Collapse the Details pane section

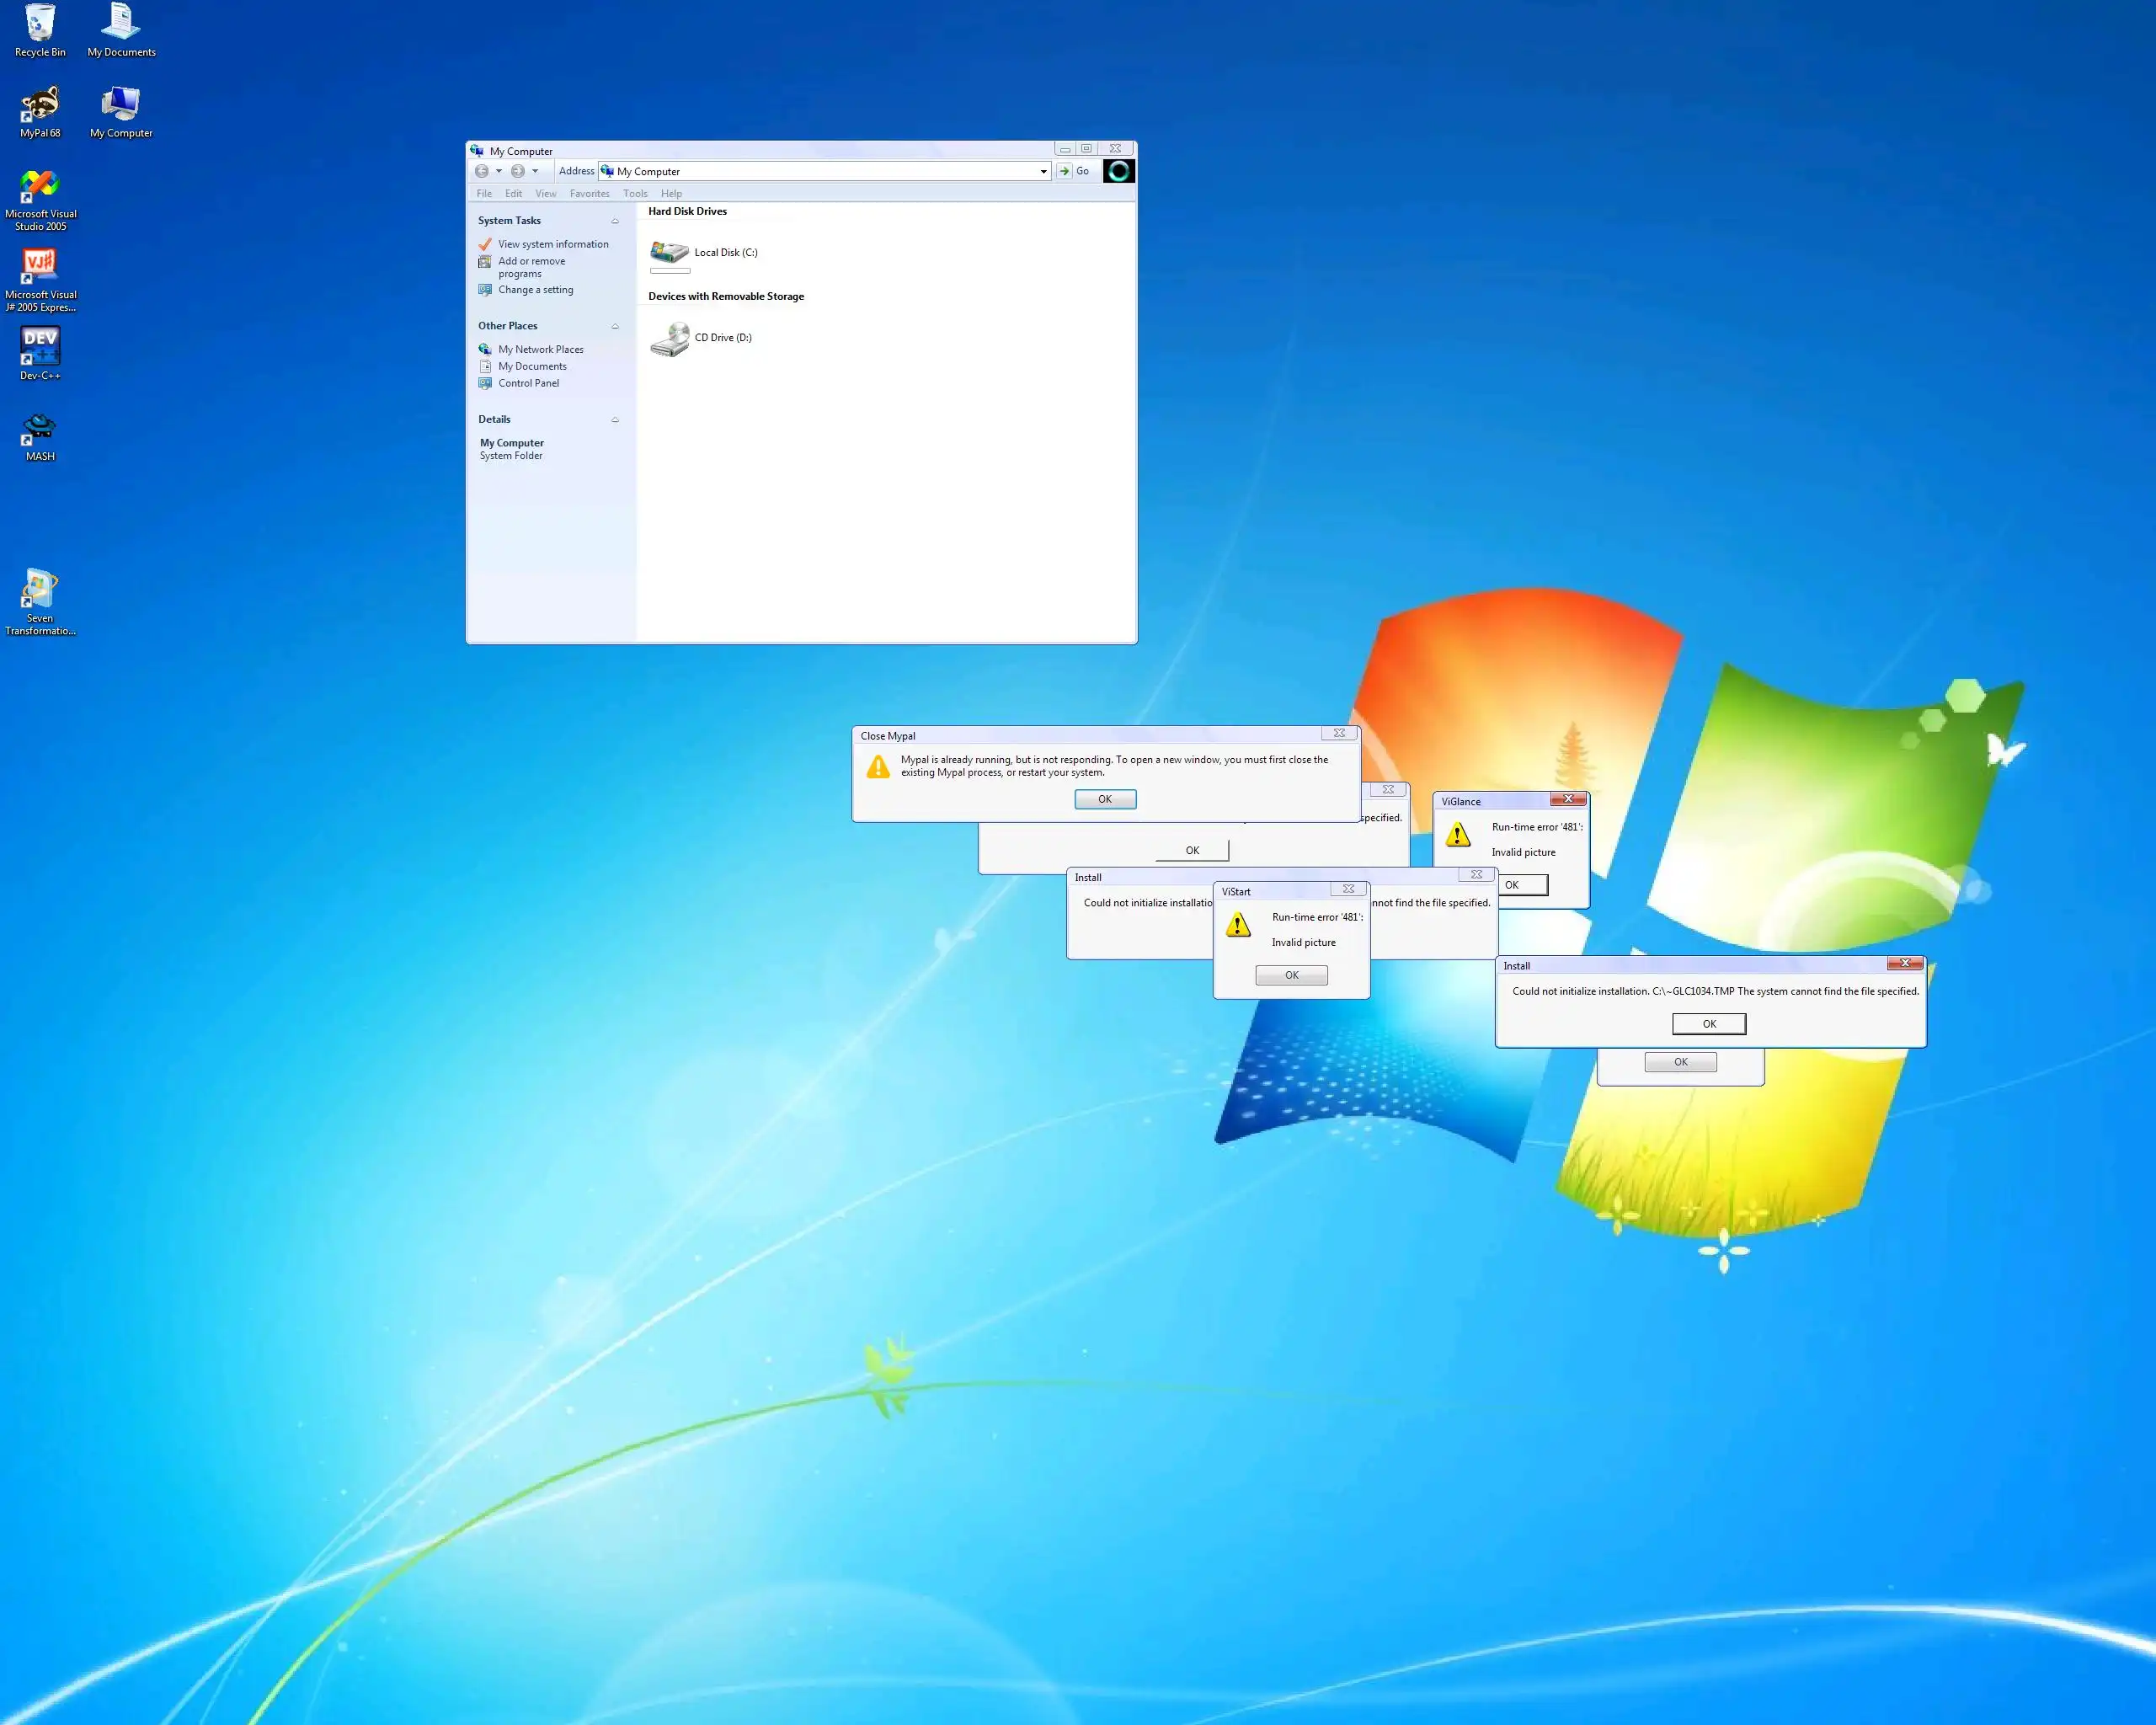click(615, 420)
